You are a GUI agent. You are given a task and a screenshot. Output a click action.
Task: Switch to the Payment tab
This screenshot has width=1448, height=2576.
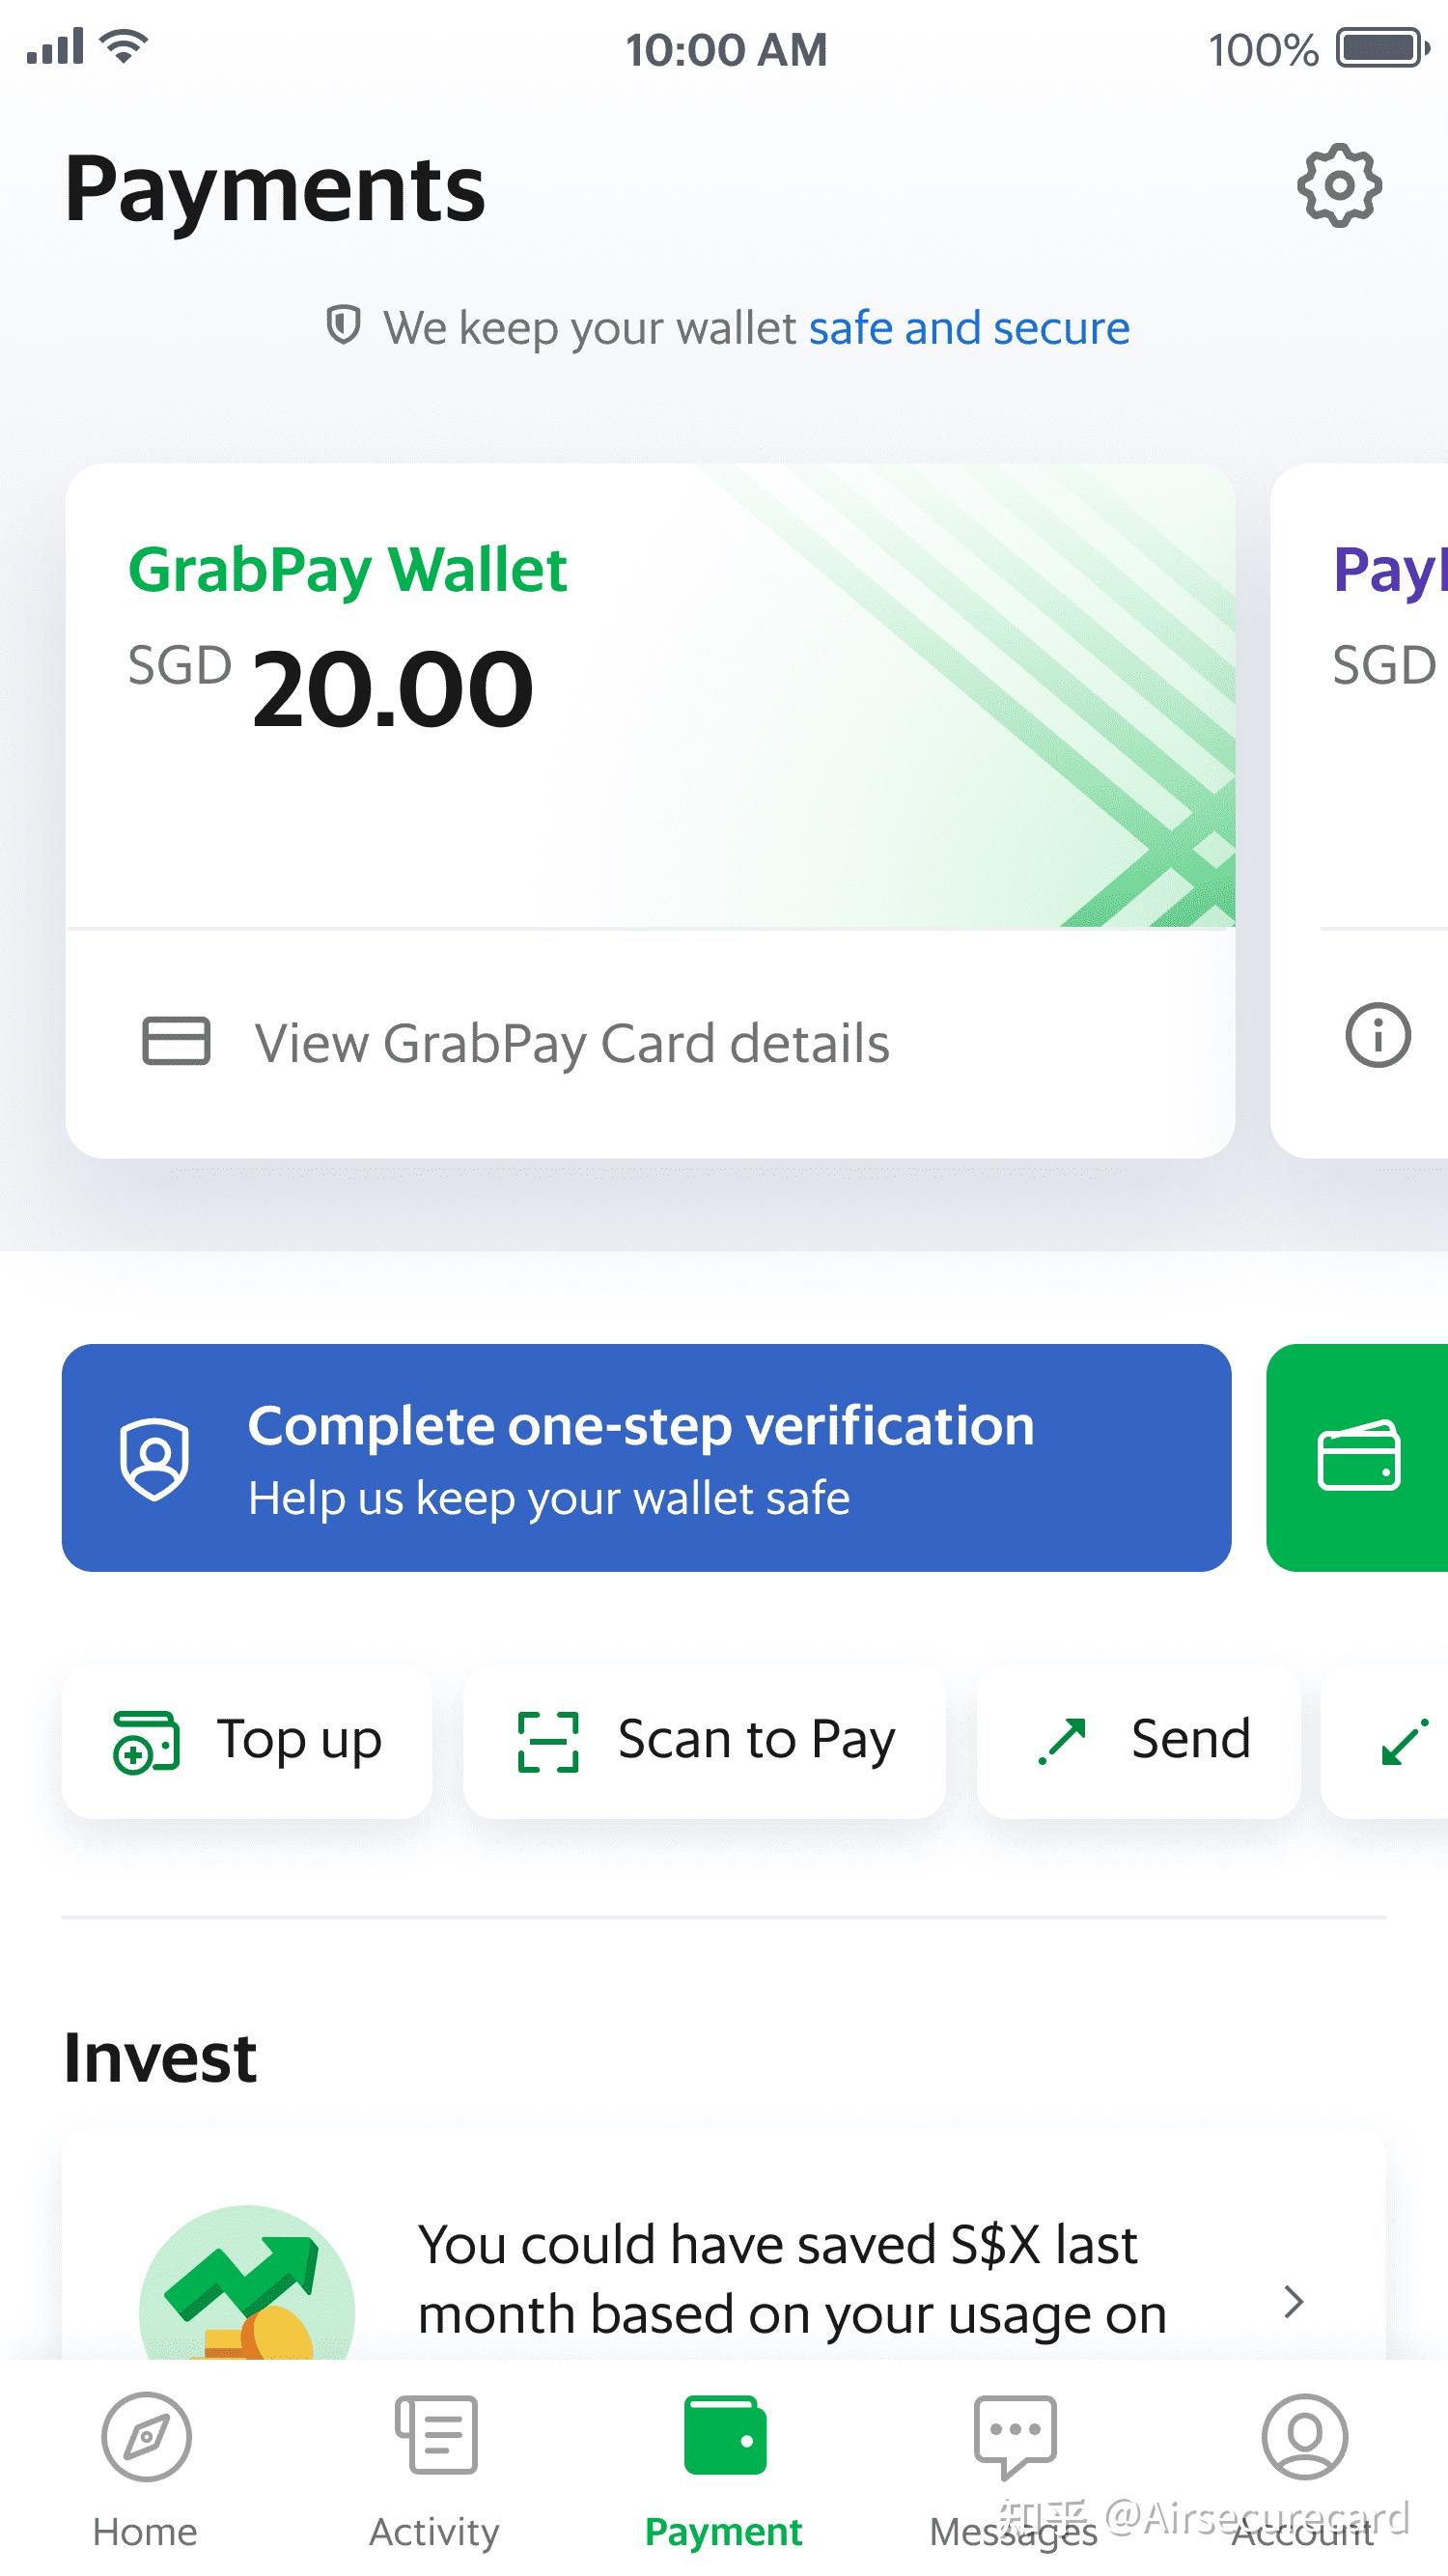click(724, 2470)
